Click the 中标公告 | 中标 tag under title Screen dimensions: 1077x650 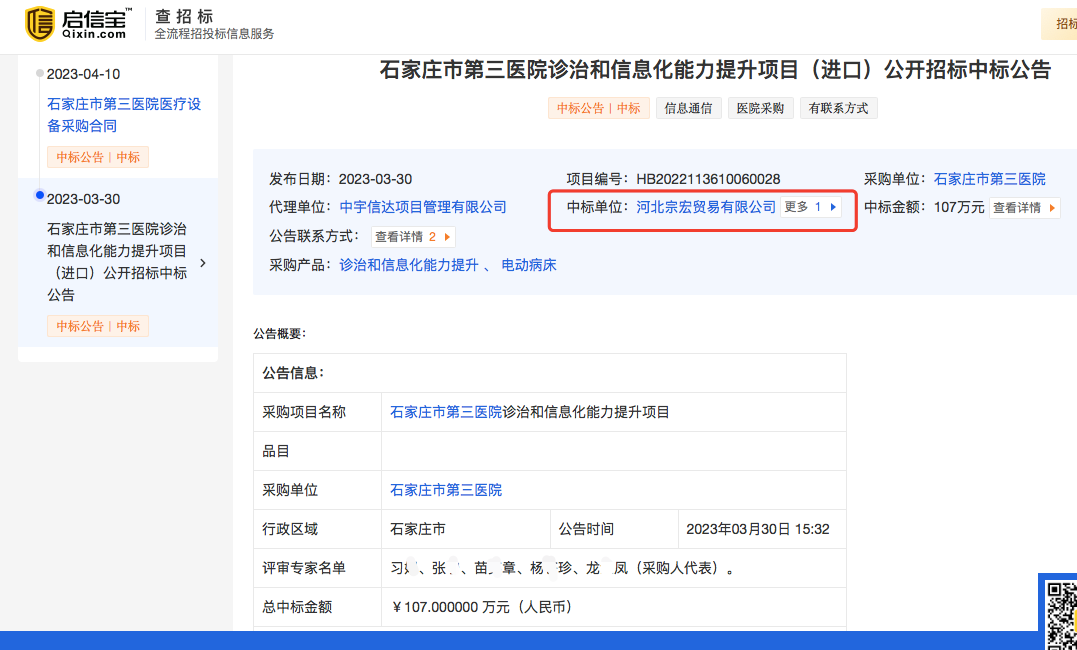click(x=598, y=108)
